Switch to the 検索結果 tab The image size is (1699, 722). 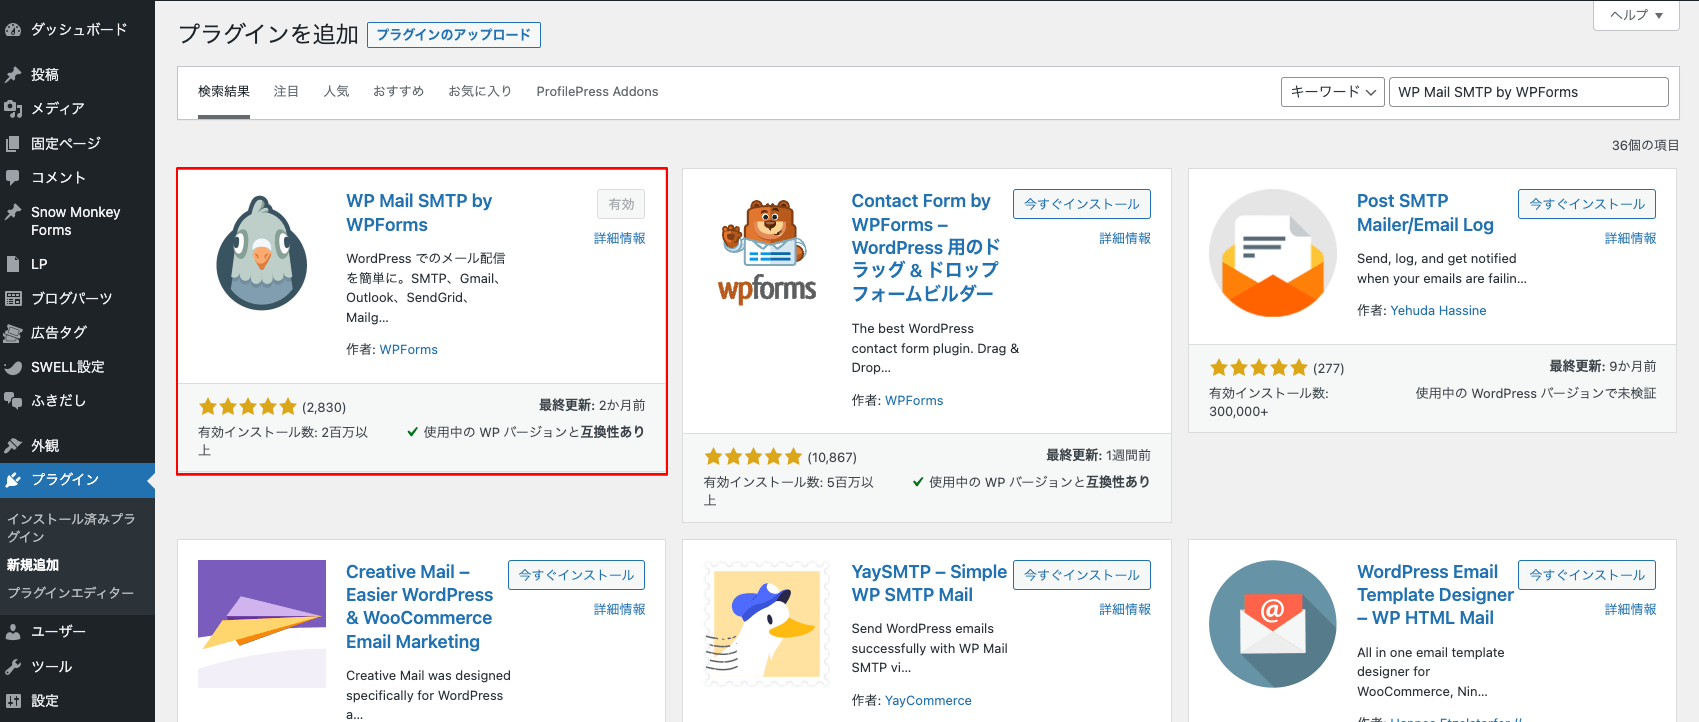(224, 92)
